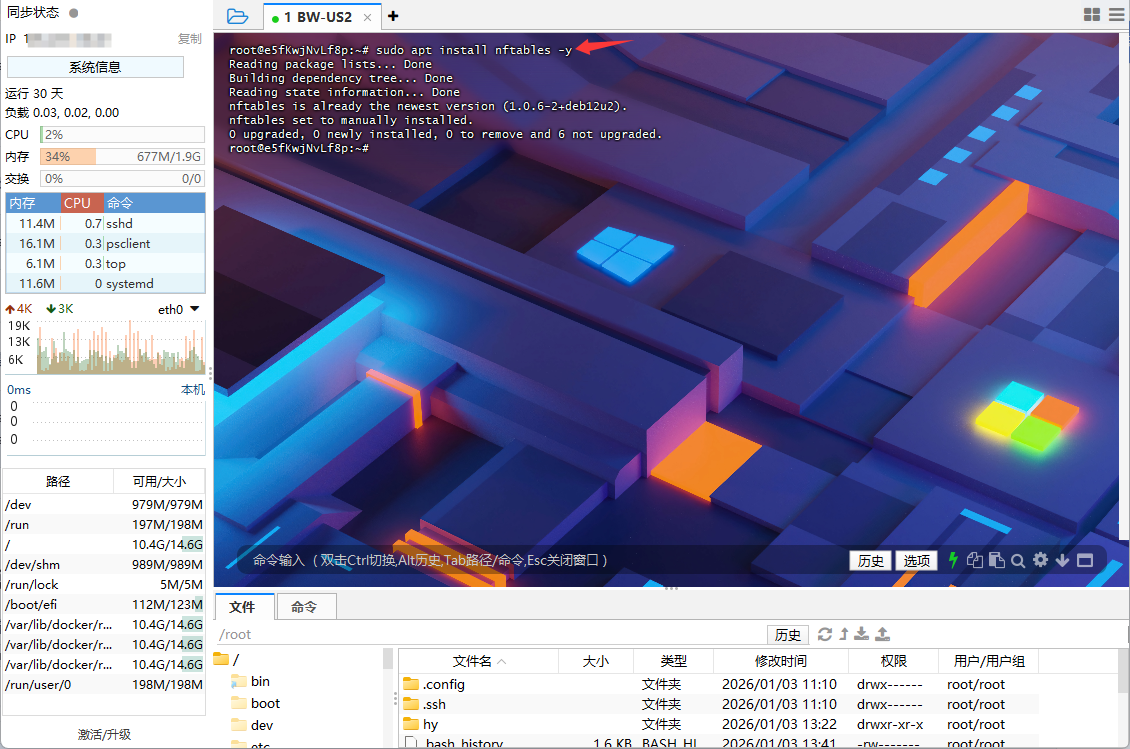Click the 系统信息 button
The image size is (1130, 749).
pyautogui.click(x=95, y=67)
